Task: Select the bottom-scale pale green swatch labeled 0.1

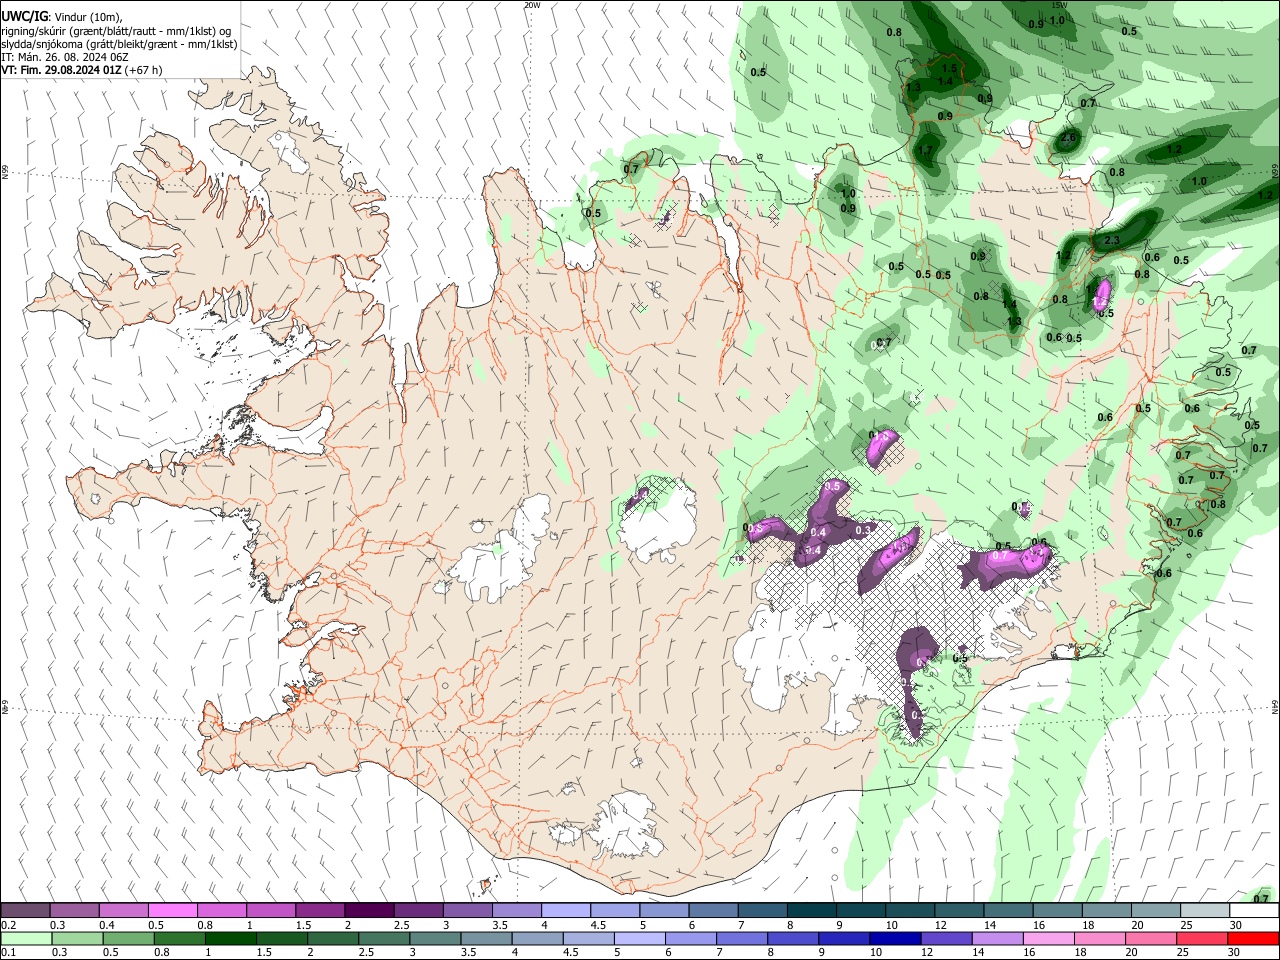Action: (x=26, y=938)
